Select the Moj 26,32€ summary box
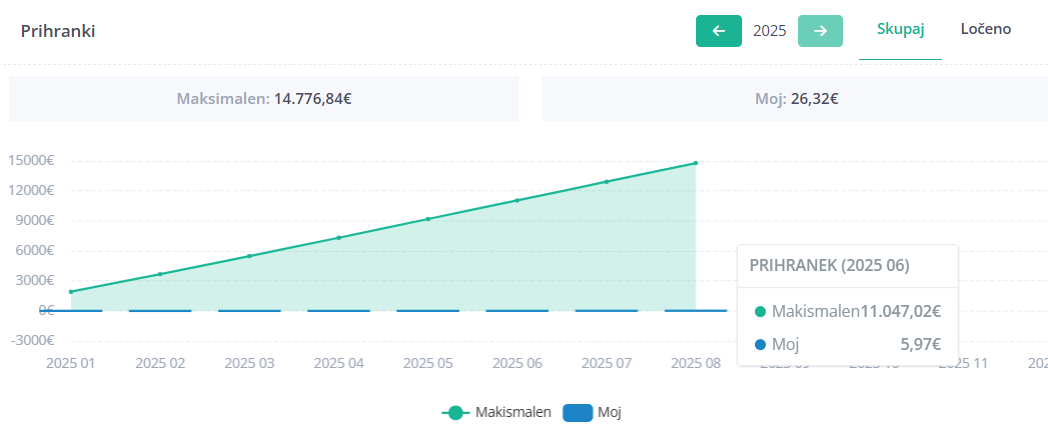This screenshot has height=435, width=1048. (795, 99)
